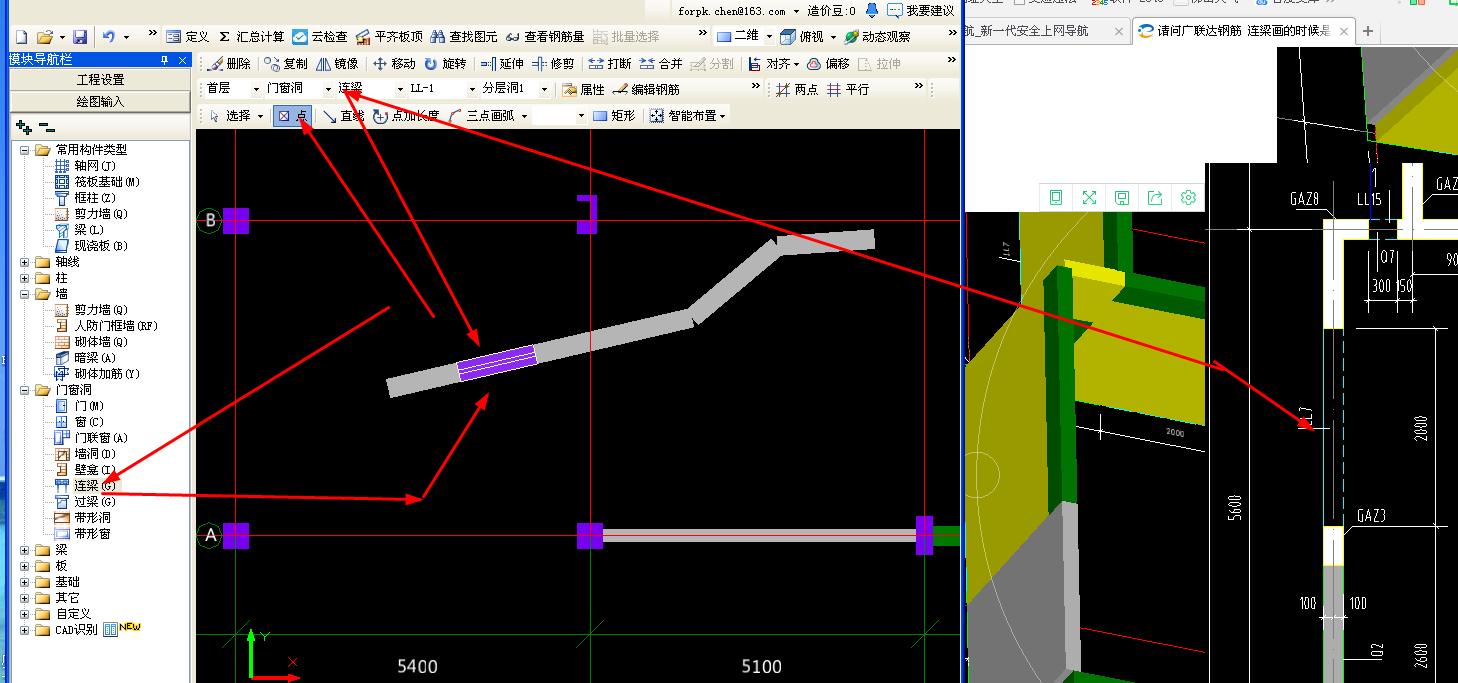Click 复制 copy tool
The height and width of the screenshot is (683, 1458).
tap(286, 63)
